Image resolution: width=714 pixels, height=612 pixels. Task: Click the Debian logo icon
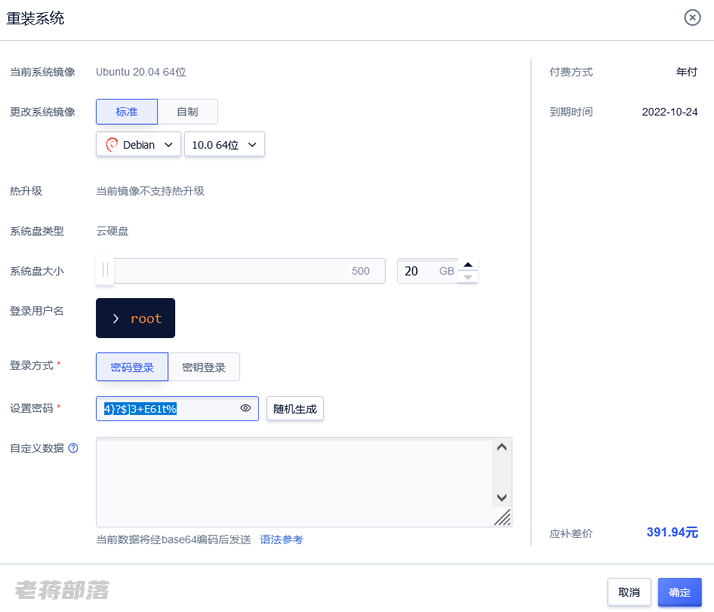112,144
